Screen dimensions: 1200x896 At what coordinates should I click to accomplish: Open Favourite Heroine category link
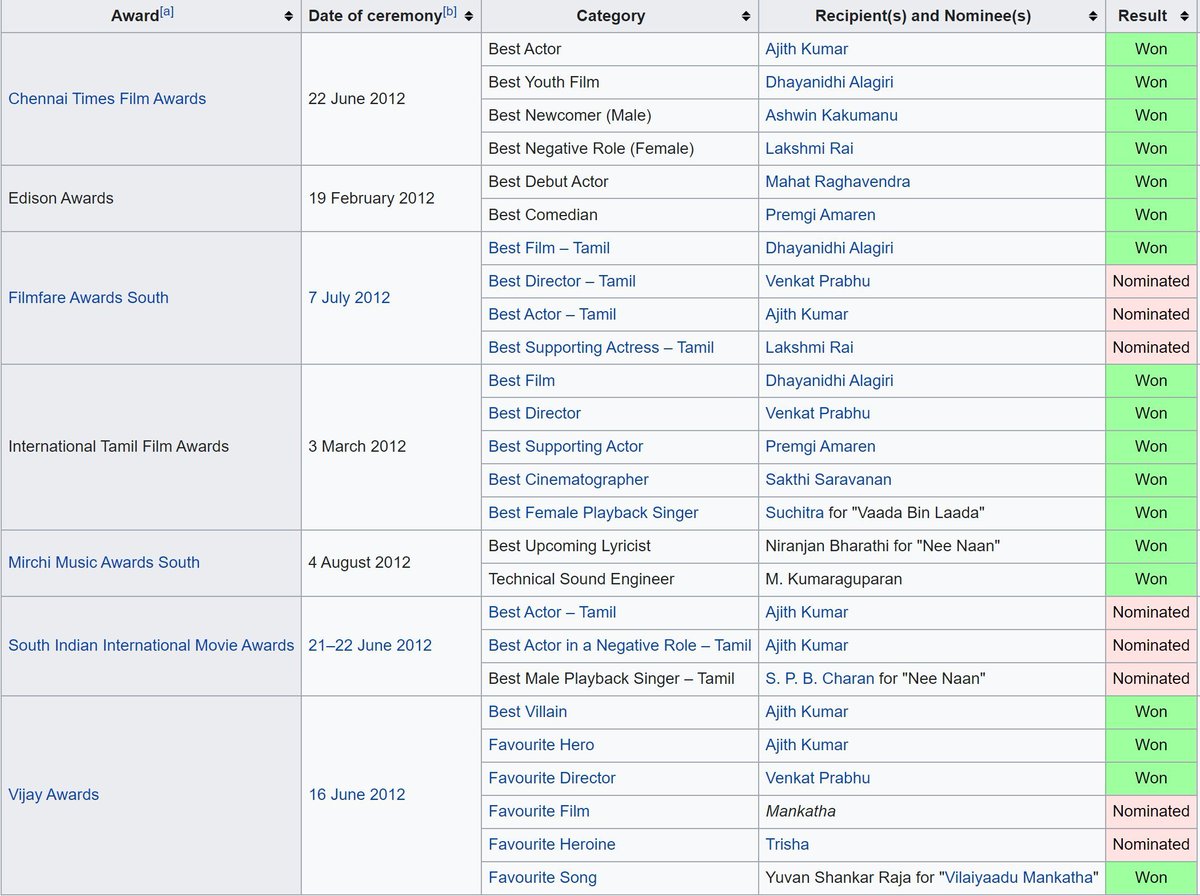(552, 844)
